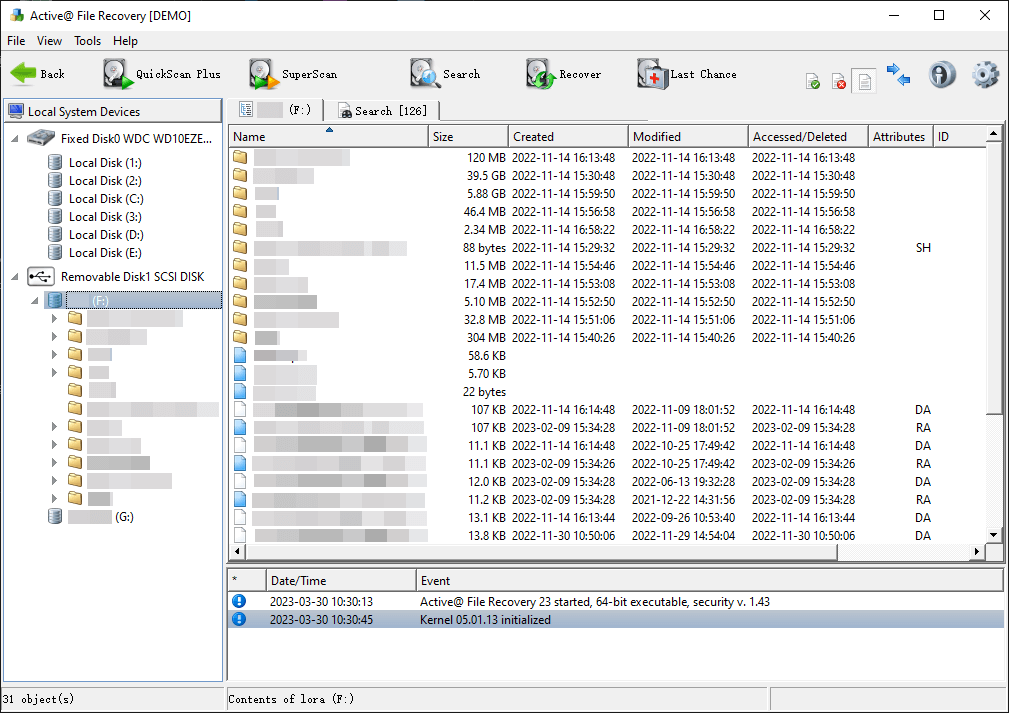Click scroll up arrow in file list
1009x713 pixels.
point(994,134)
